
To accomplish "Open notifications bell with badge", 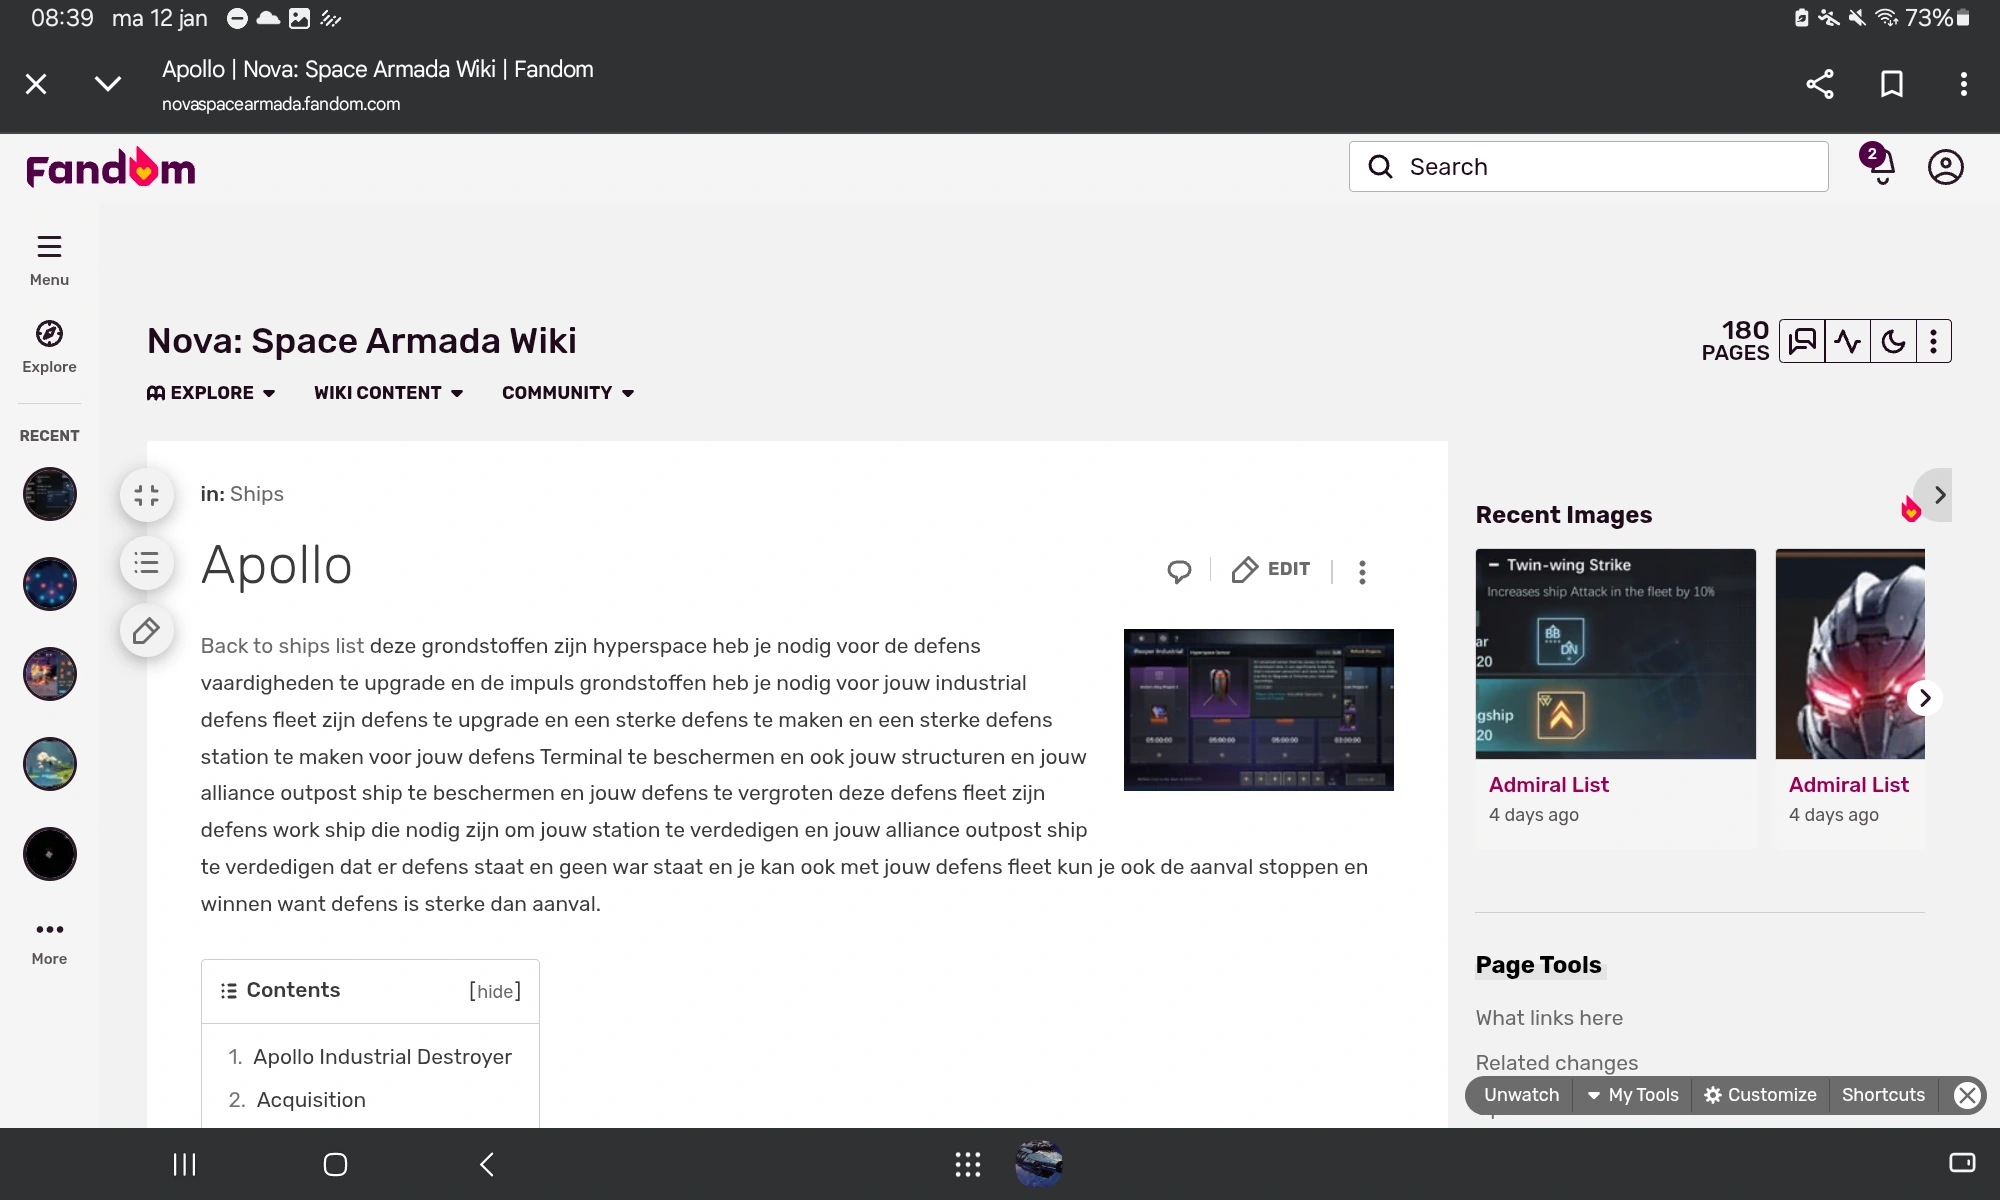I will (x=1881, y=166).
